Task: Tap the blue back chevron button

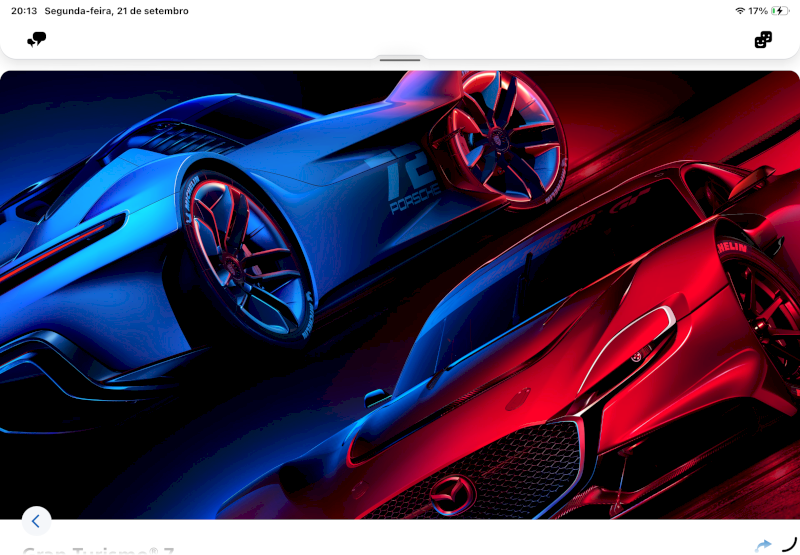Action: pyautogui.click(x=36, y=521)
